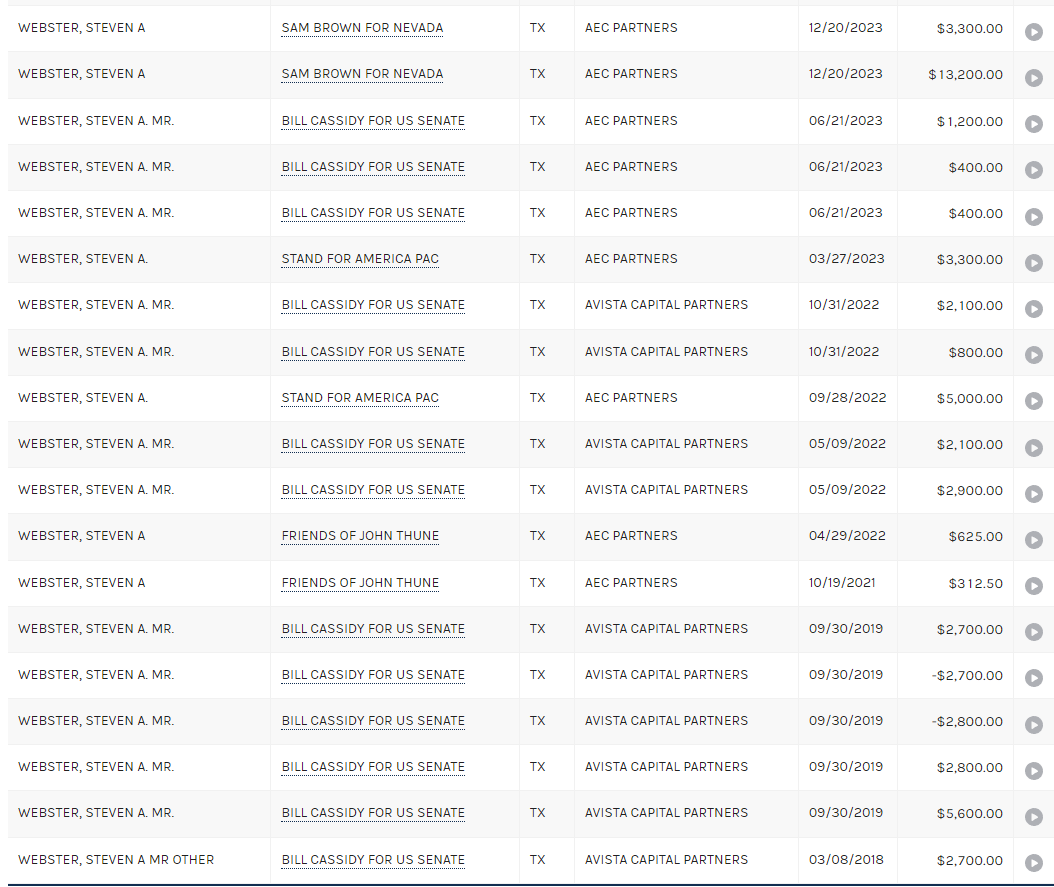The image size is (1054, 887).
Task: Open Bill Cassidy For US Senate link for $1,200.00
Action: coord(373,121)
